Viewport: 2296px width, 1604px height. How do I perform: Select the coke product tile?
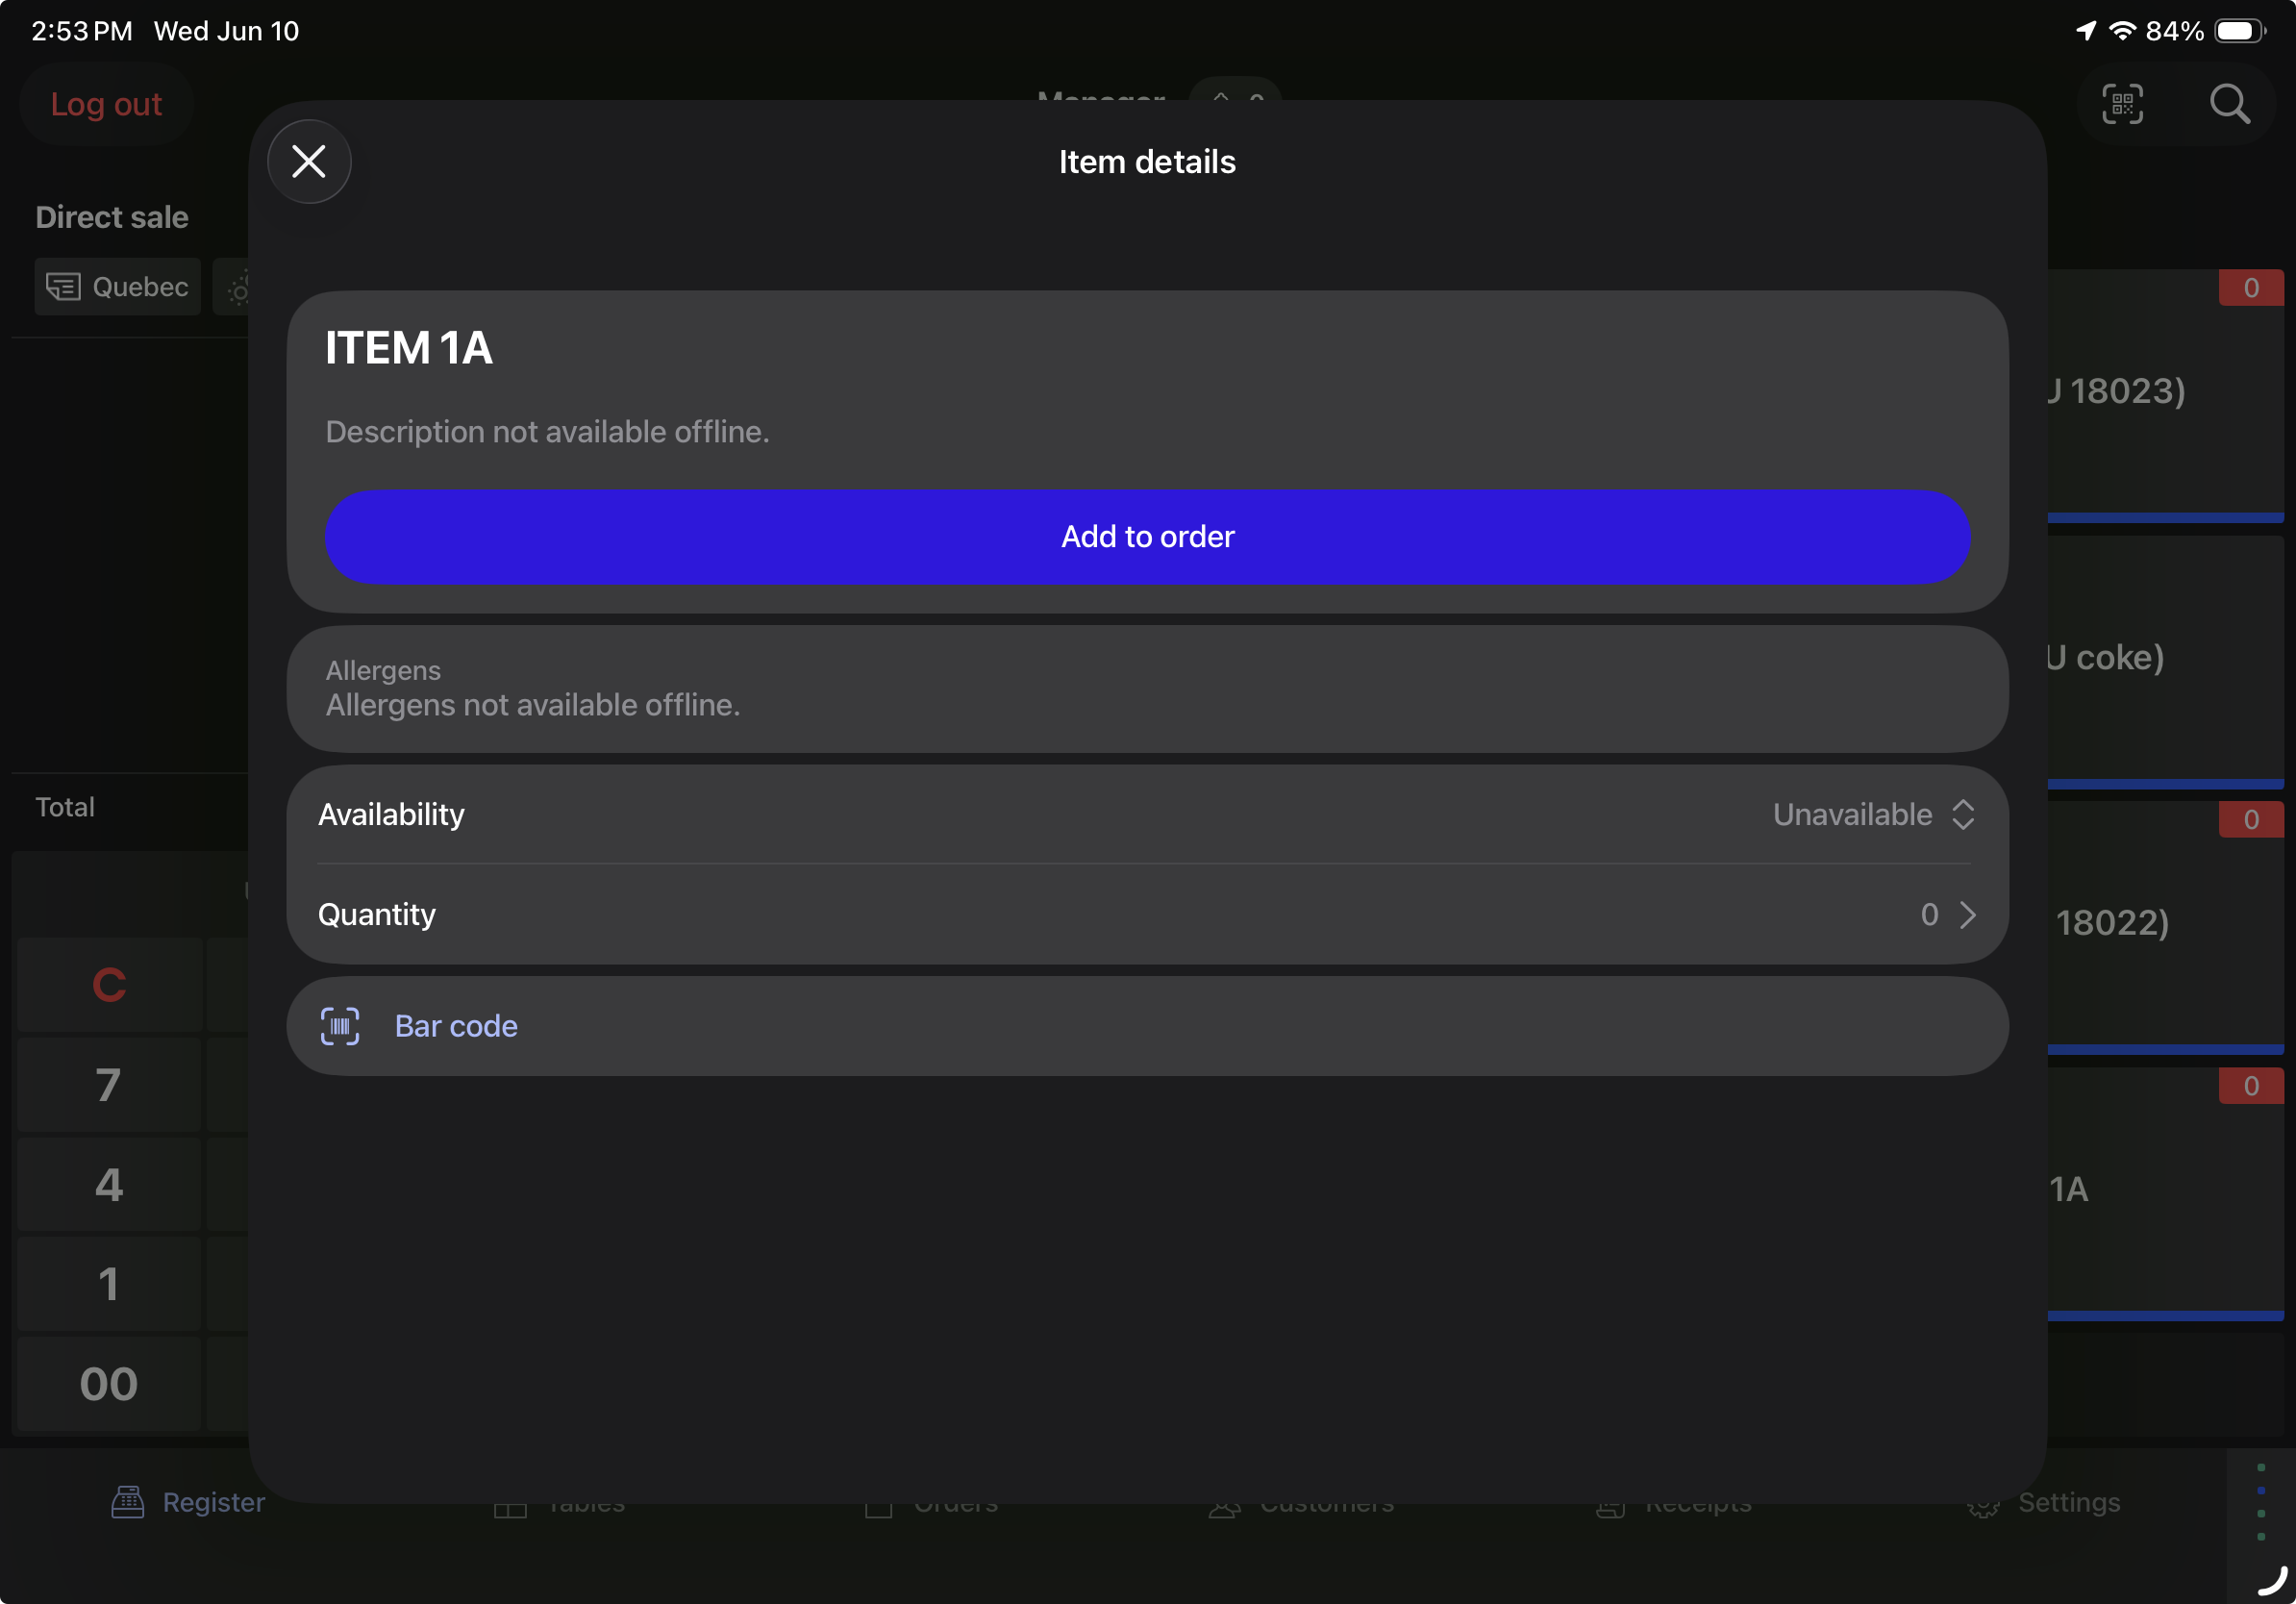pyautogui.click(x=2165, y=662)
